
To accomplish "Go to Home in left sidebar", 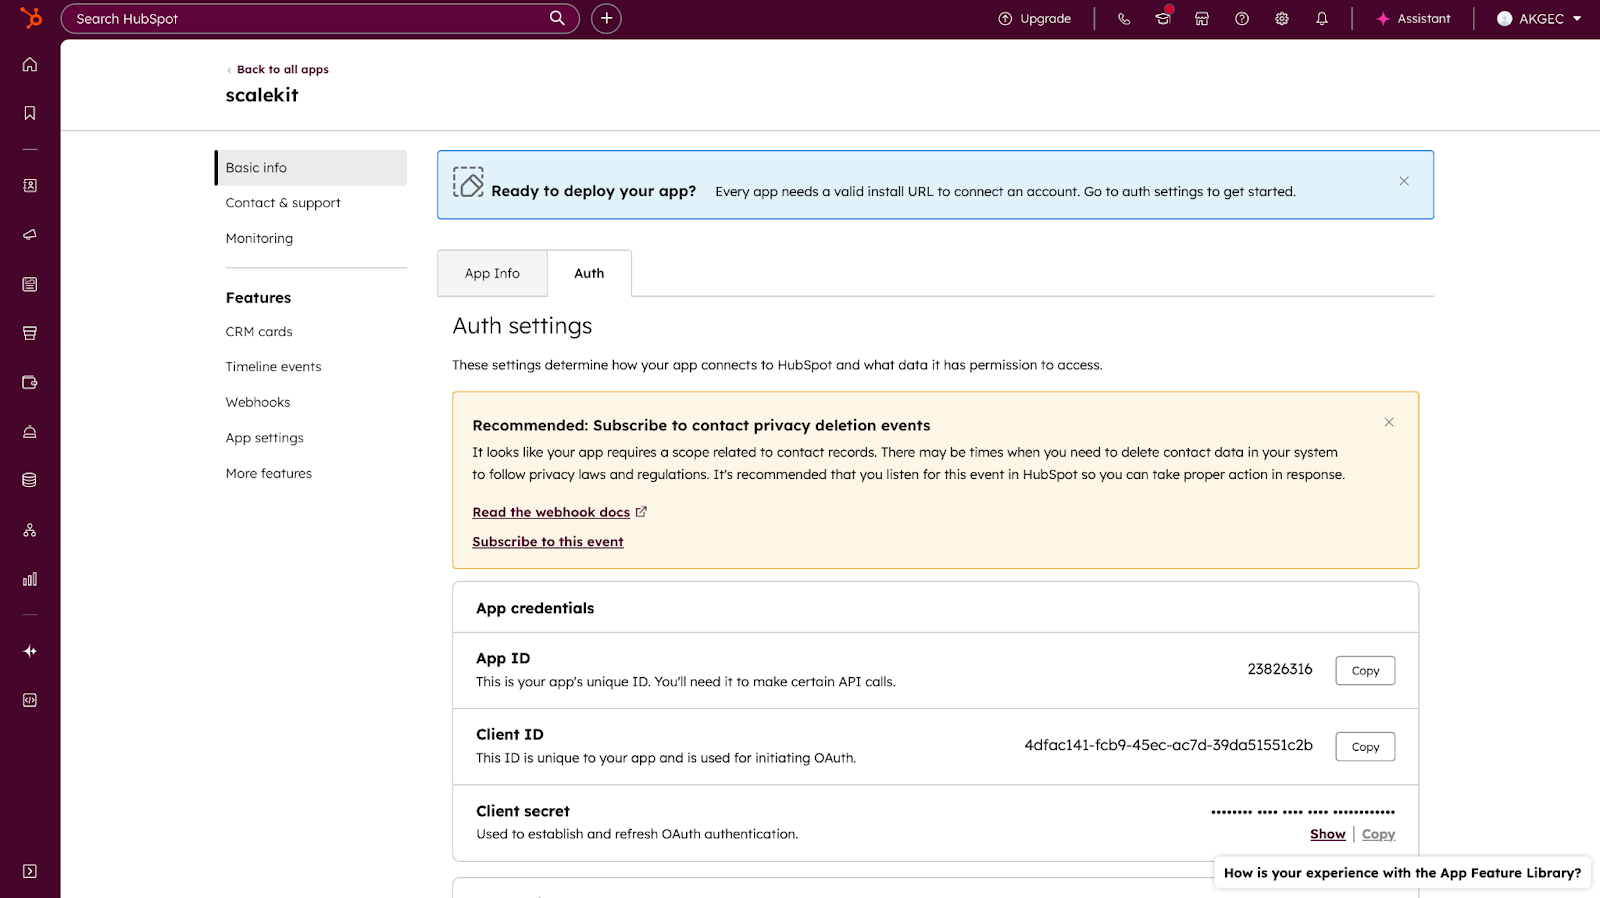I will pyautogui.click(x=30, y=64).
